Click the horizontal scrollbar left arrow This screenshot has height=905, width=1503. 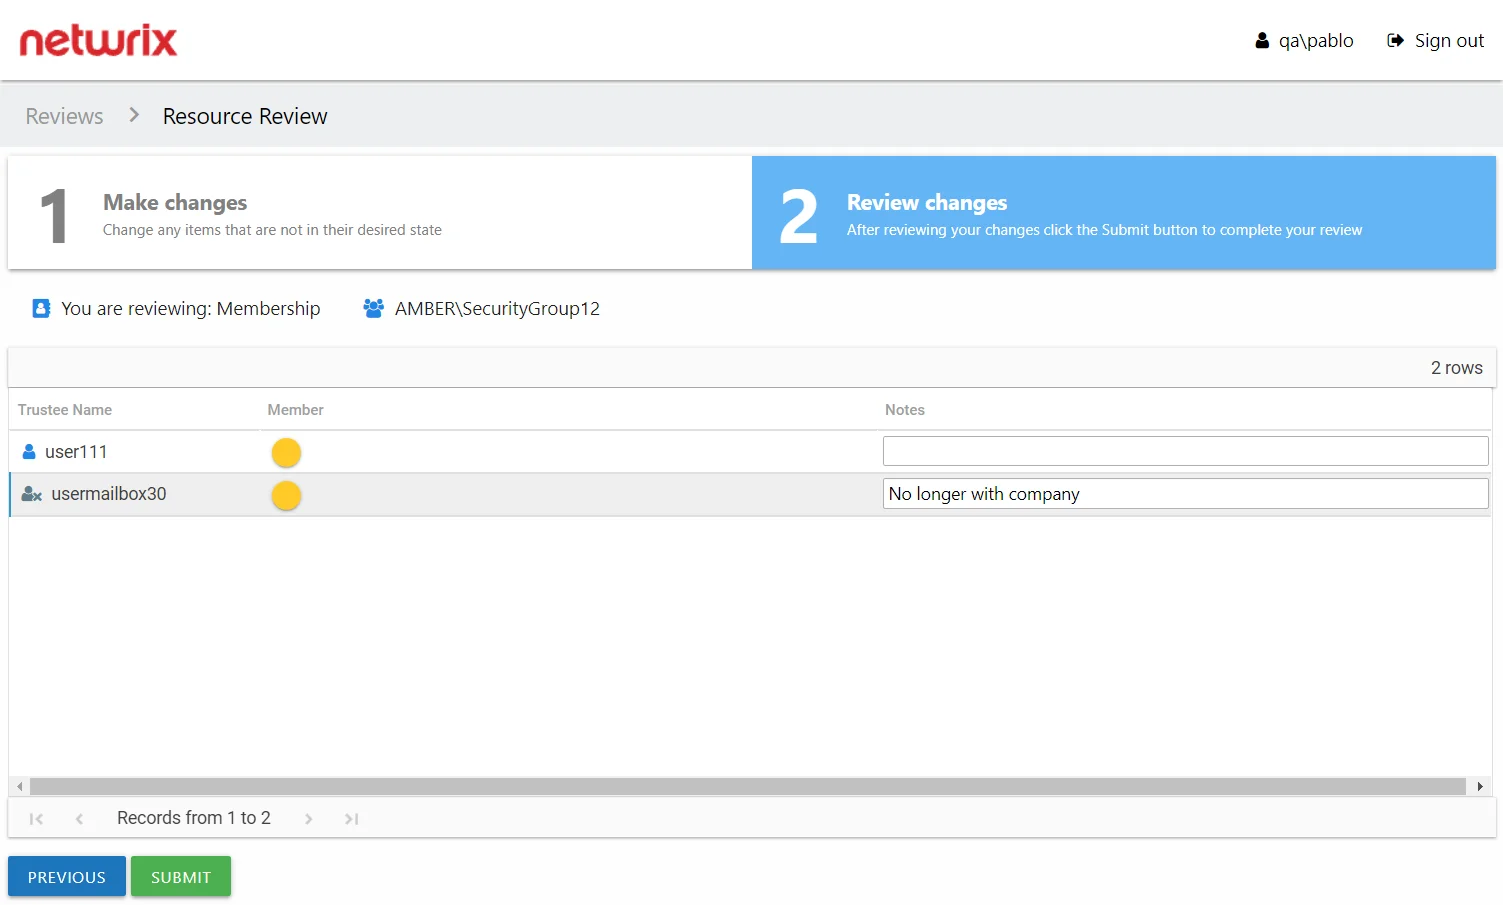coord(19,787)
